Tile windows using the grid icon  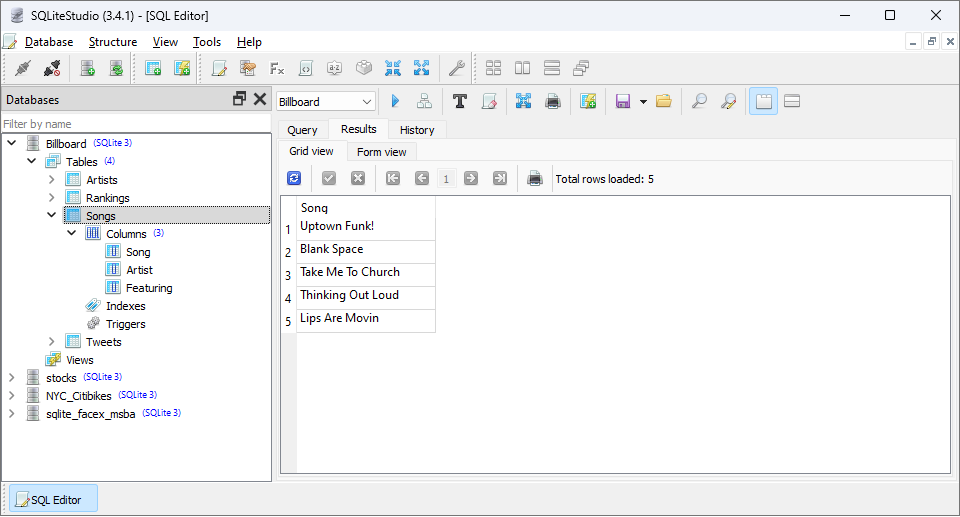(493, 68)
